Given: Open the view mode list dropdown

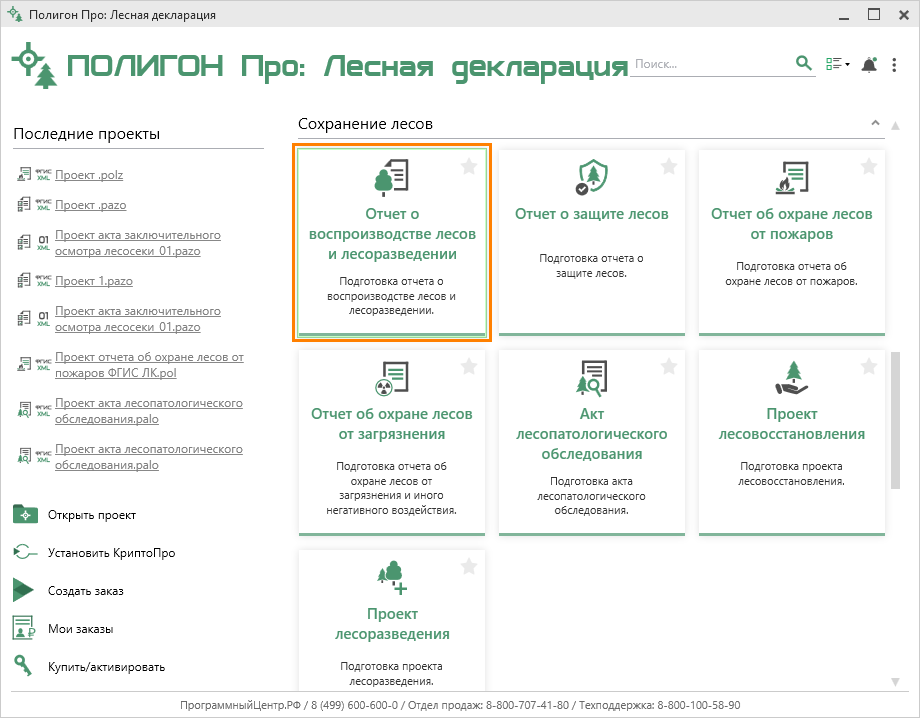Looking at the screenshot, I should pyautogui.click(x=837, y=63).
